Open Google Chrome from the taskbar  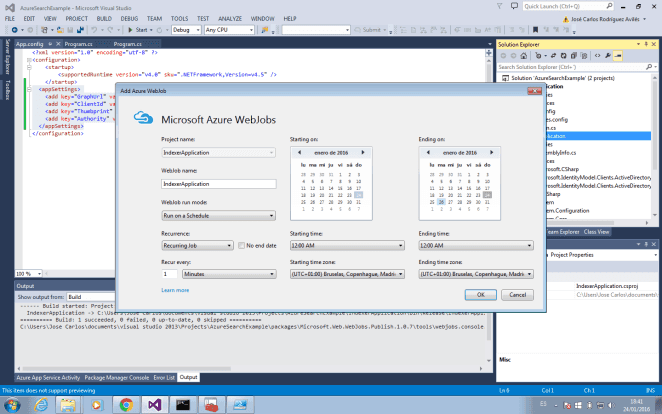click(126, 405)
